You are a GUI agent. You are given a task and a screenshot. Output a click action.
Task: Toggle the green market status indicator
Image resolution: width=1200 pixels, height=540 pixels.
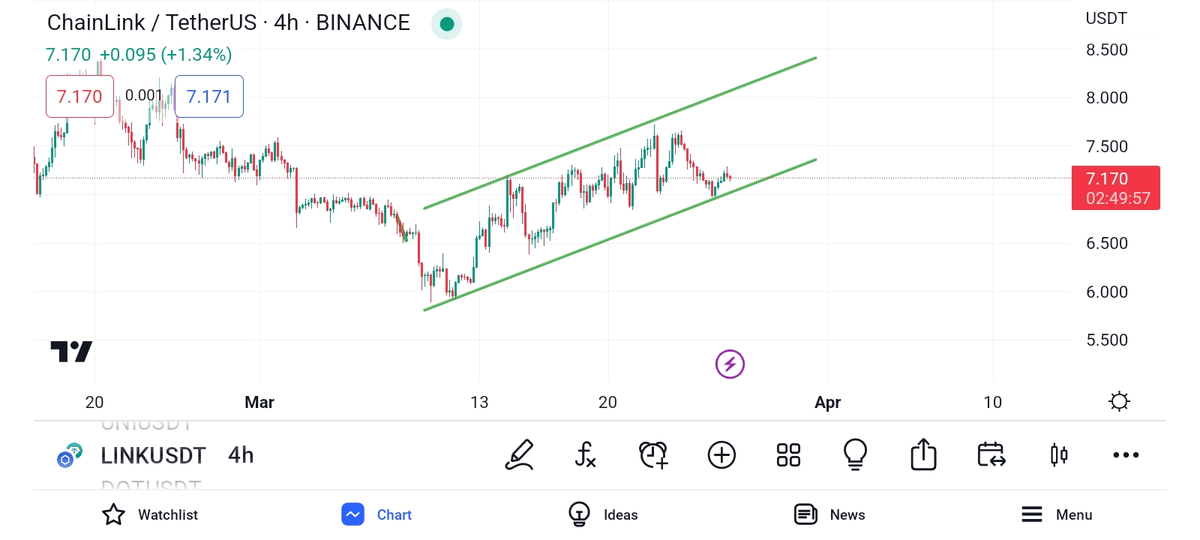pyautogui.click(x=446, y=24)
